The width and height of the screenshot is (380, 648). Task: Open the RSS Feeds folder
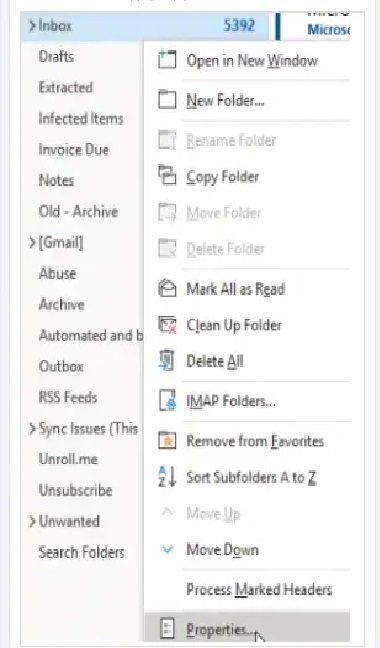point(68,397)
